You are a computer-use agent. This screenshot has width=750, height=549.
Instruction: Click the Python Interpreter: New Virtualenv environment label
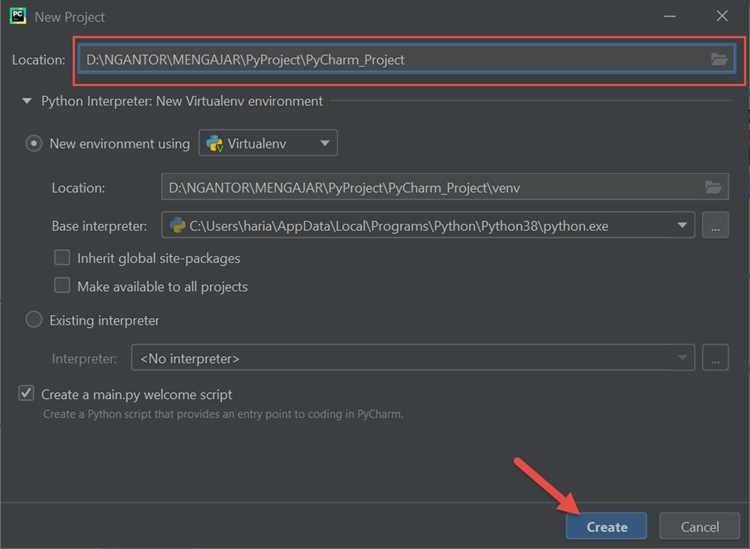pos(182,101)
